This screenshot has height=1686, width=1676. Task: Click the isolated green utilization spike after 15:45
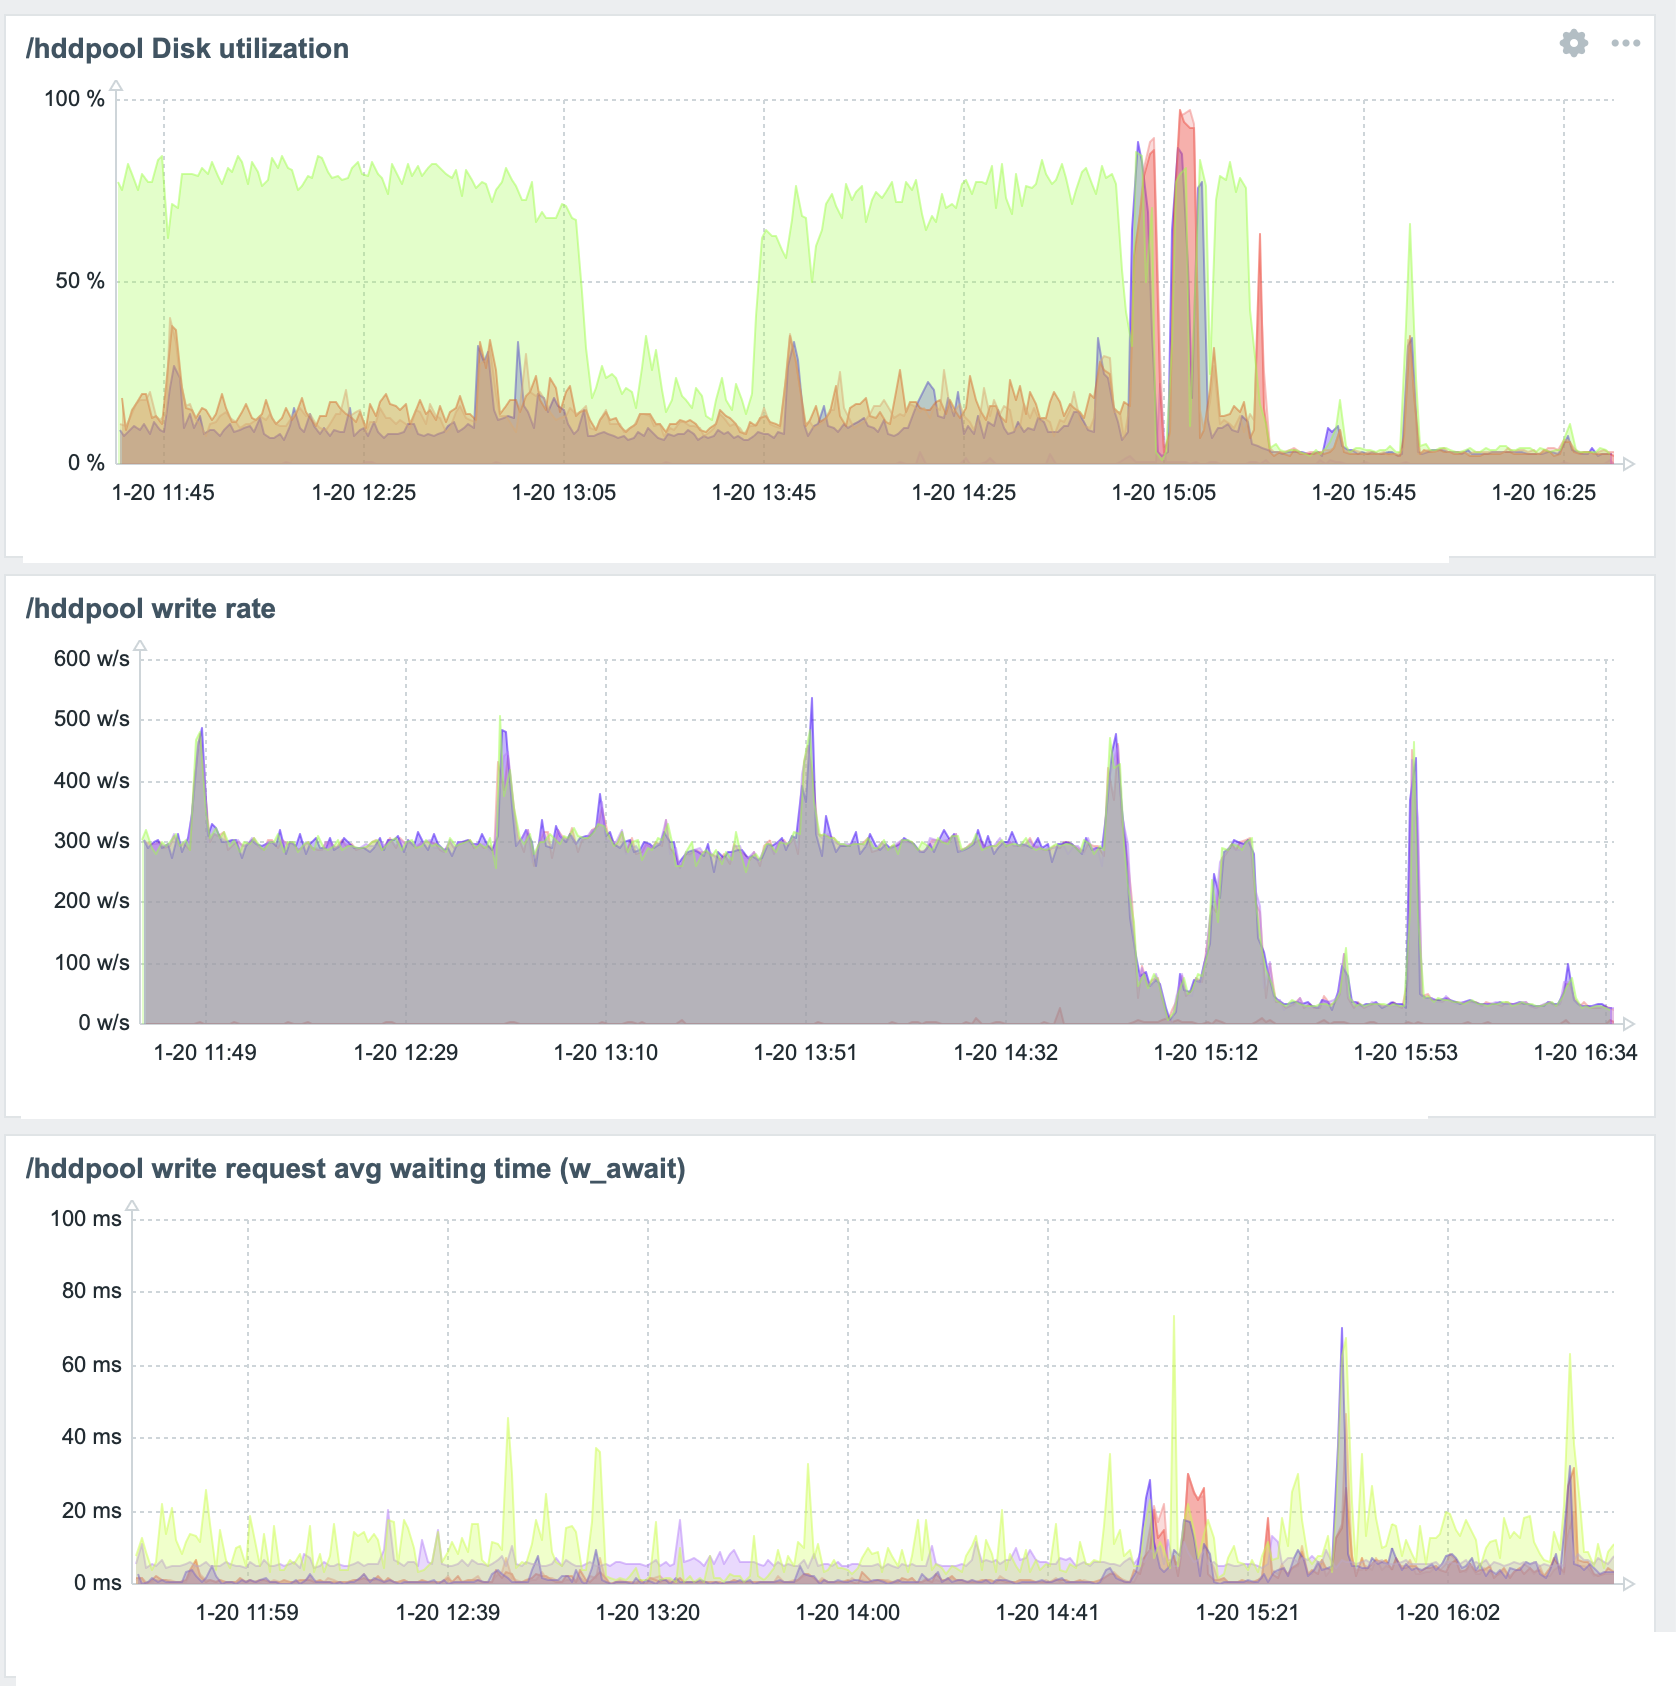click(1410, 230)
